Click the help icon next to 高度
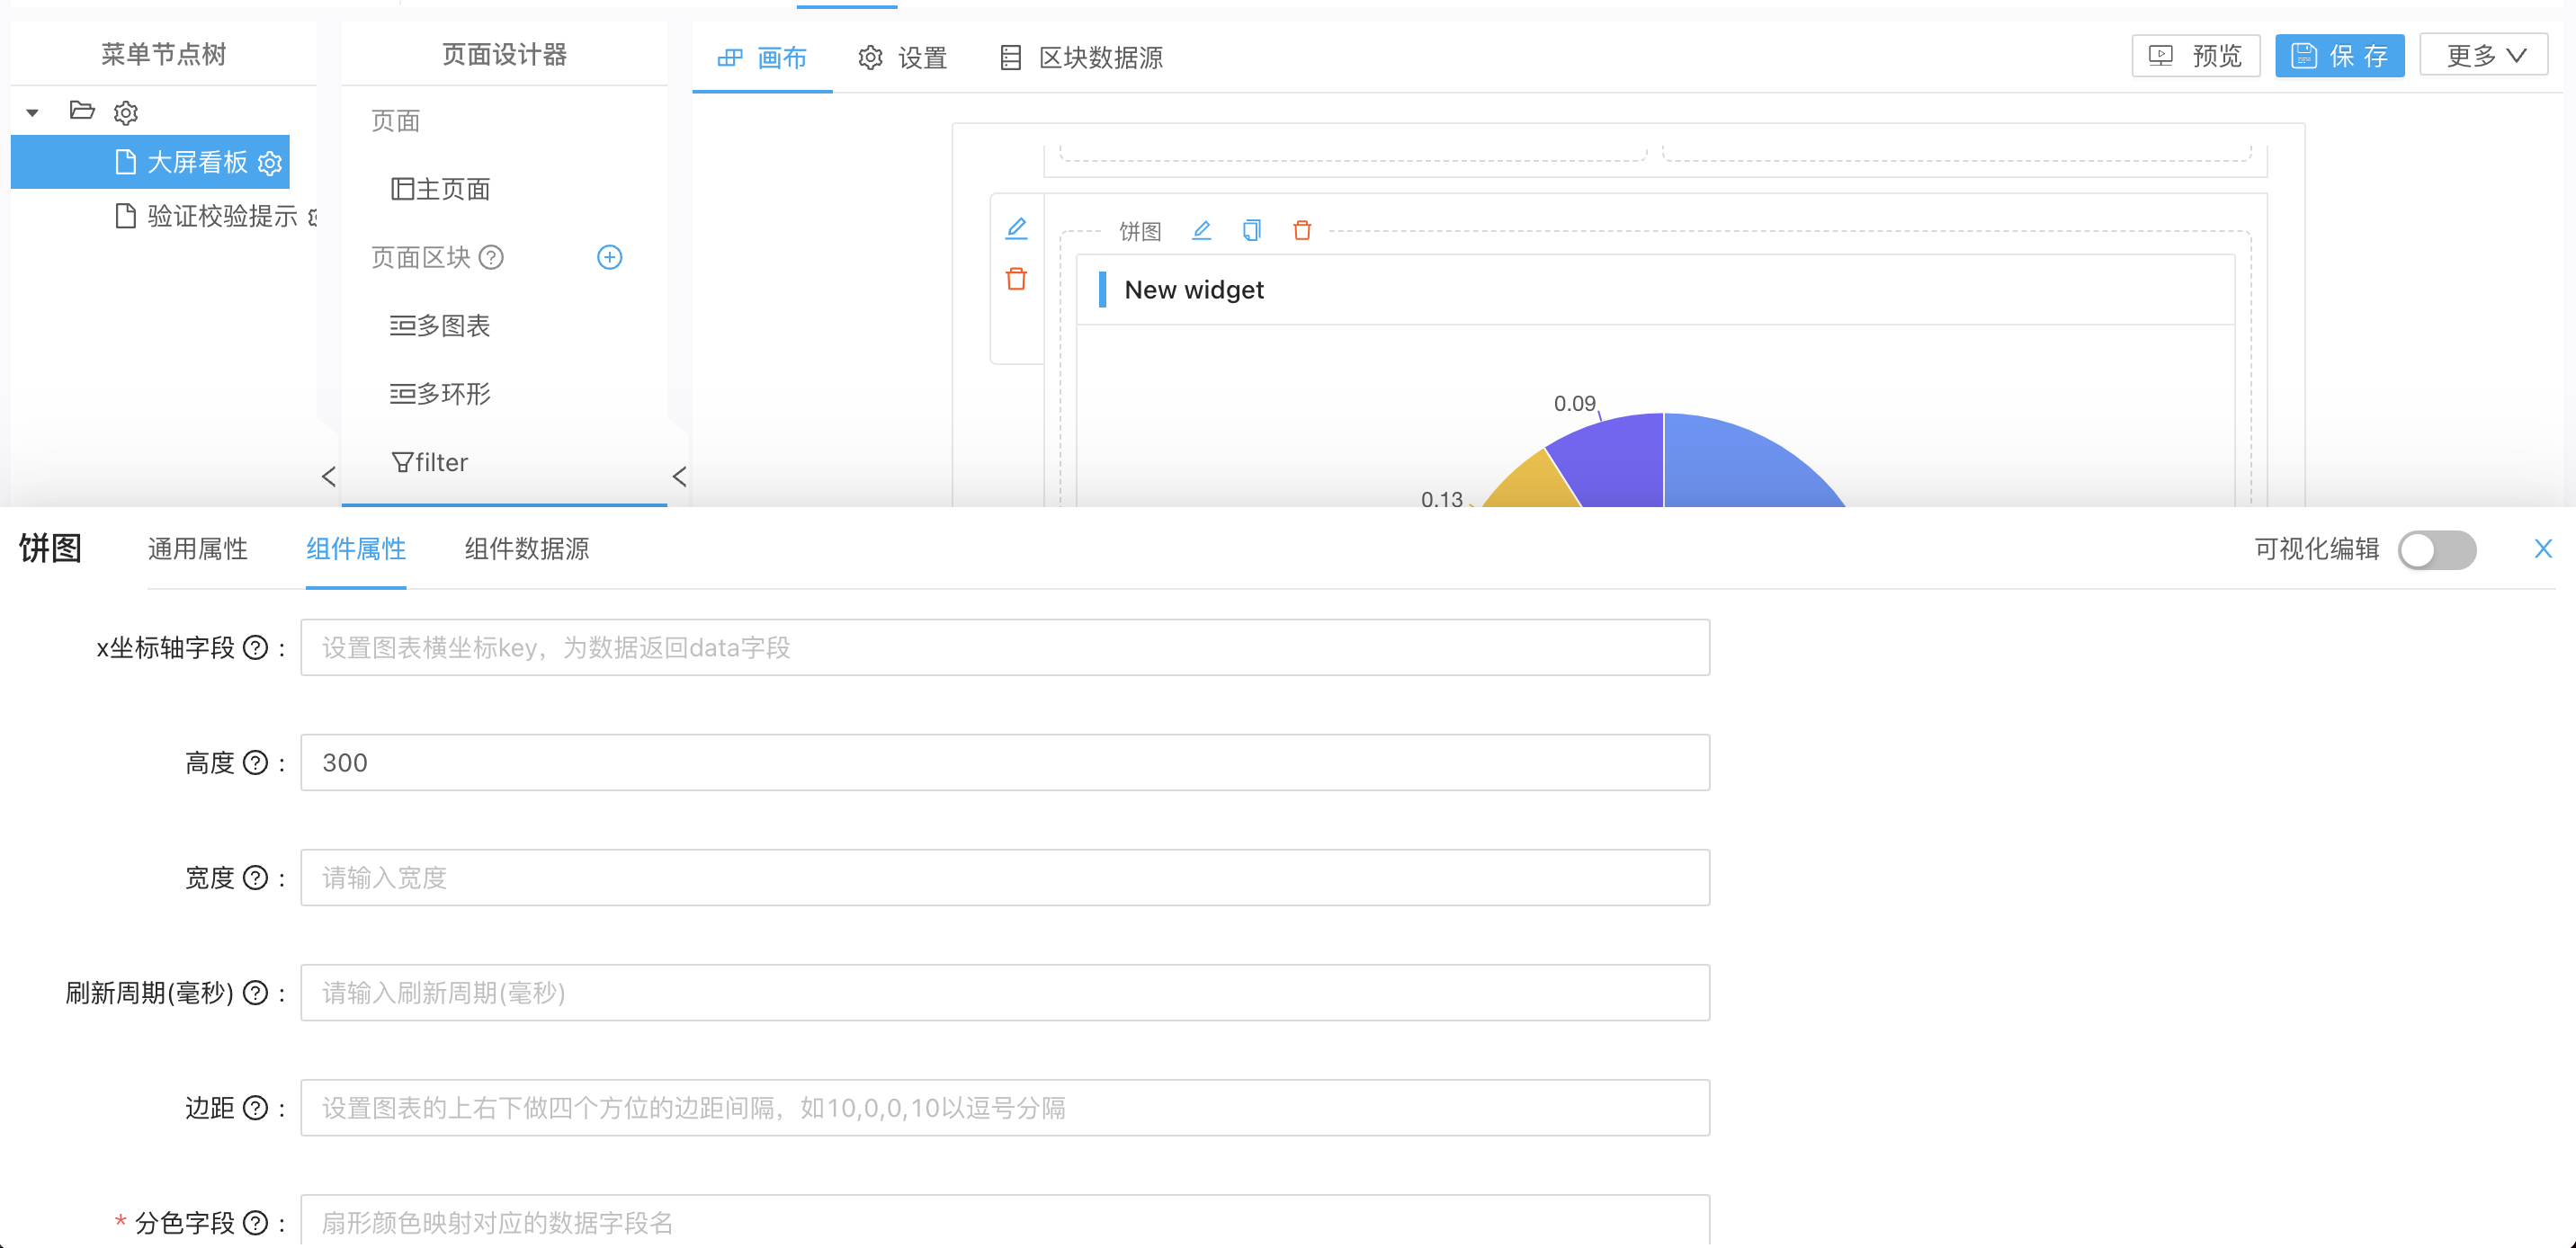 [x=256, y=763]
